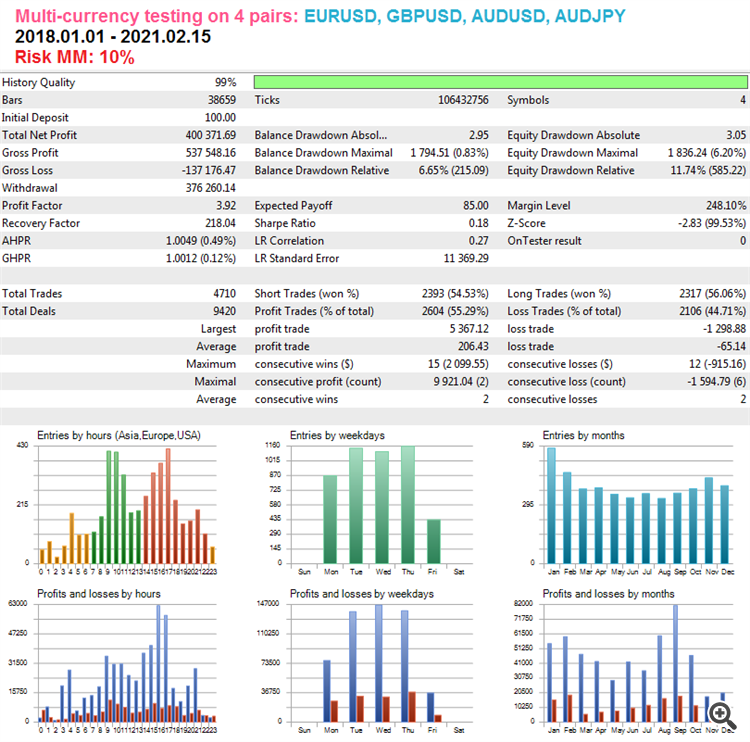750x742 pixels.
Task: Select Initial Deposit value '100.00'
Action: [x=220, y=118]
